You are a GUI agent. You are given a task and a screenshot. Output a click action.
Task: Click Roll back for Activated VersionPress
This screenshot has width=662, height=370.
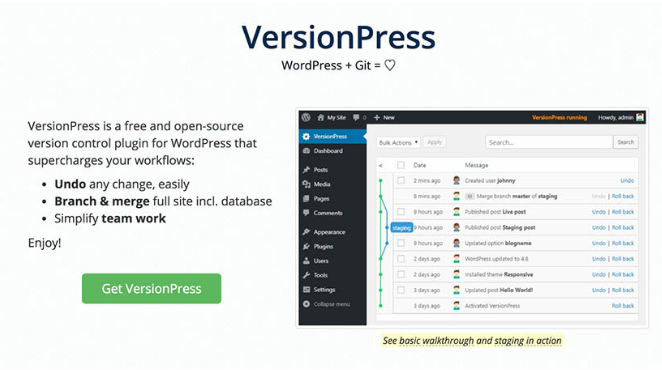pos(623,305)
